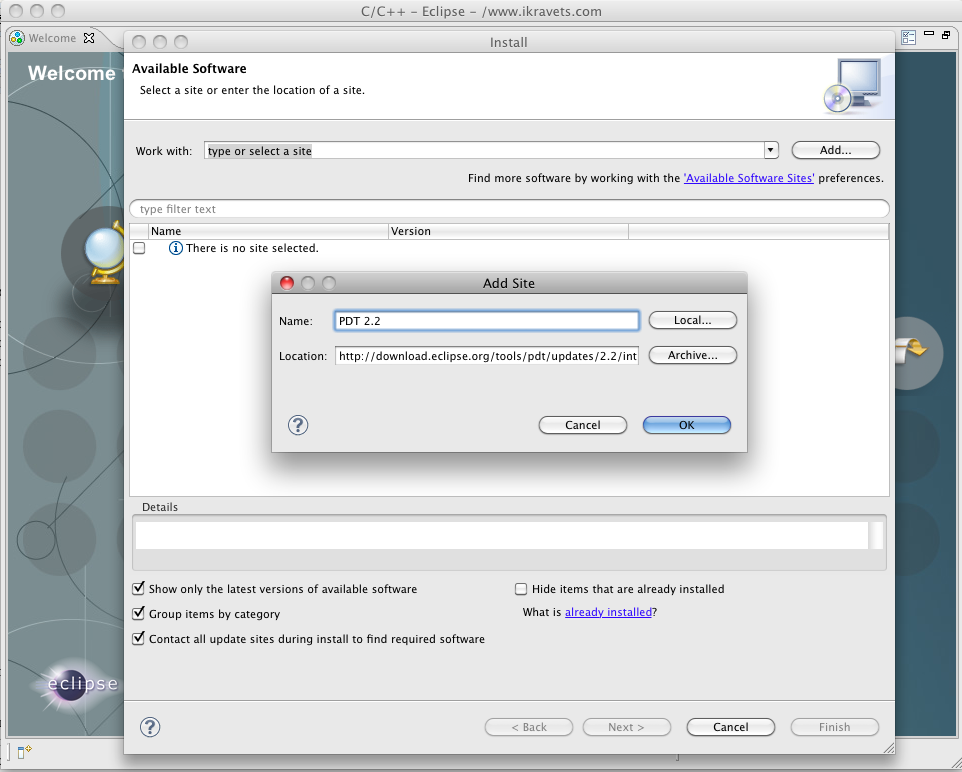Close the Add Site dialog with red button
The width and height of the screenshot is (962, 772).
pyautogui.click(x=287, y=283)
